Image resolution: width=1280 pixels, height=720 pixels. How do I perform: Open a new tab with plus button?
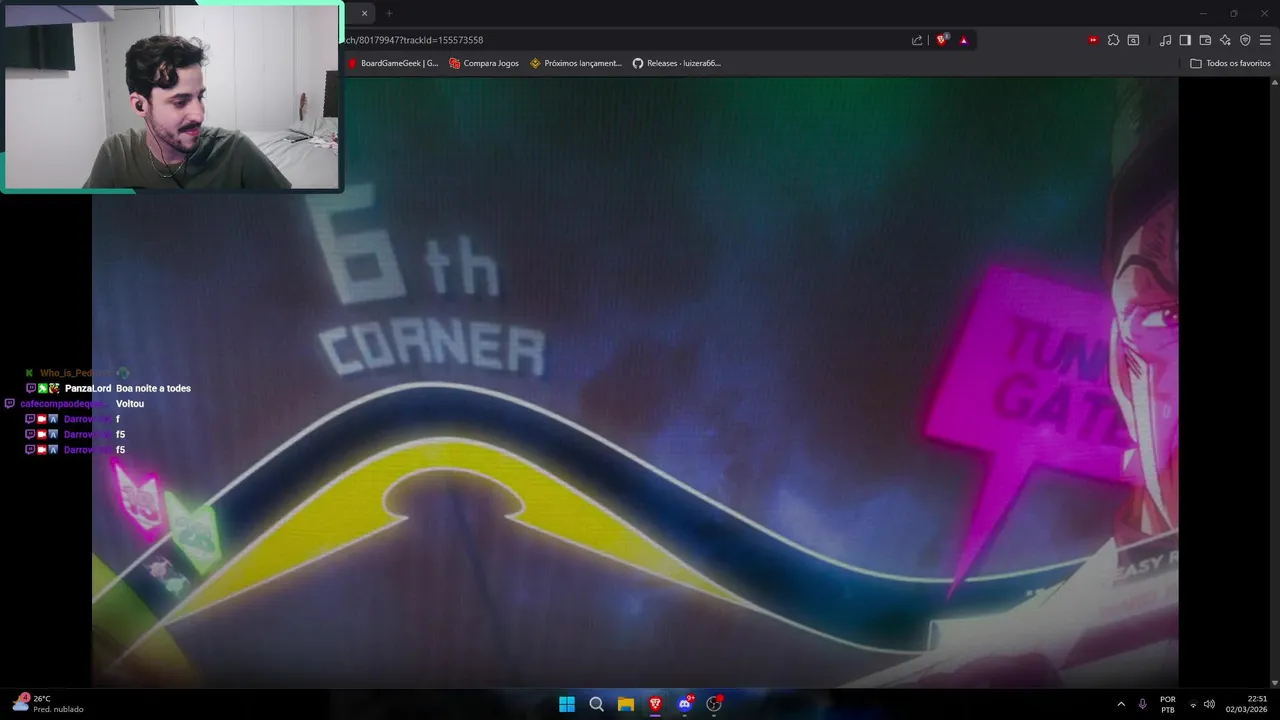389,13
